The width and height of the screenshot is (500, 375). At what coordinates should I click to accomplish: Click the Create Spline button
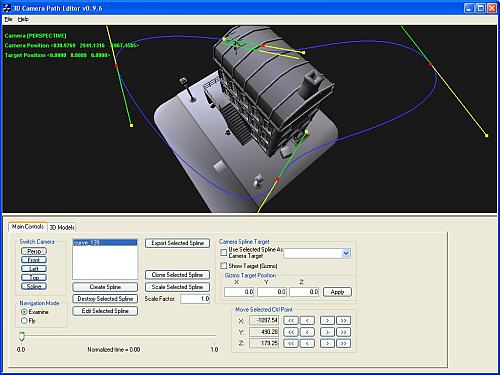(105, 287)
